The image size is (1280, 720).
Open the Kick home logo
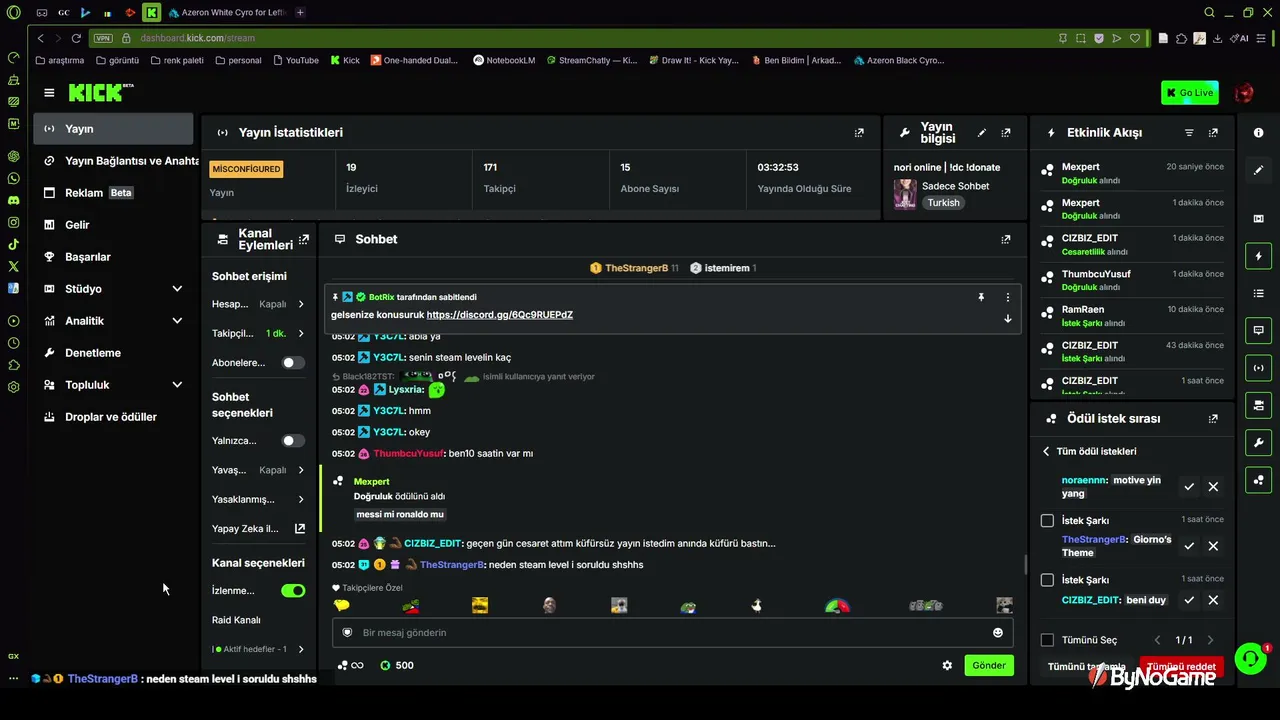100,93
